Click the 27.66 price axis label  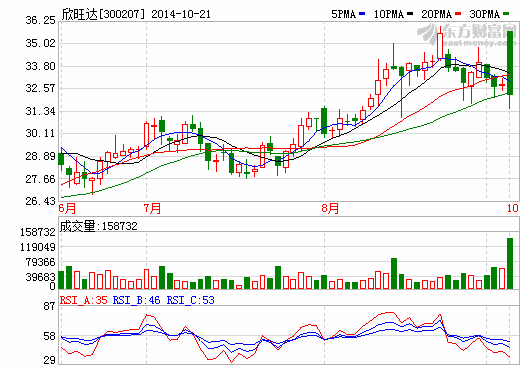point(40,179)
